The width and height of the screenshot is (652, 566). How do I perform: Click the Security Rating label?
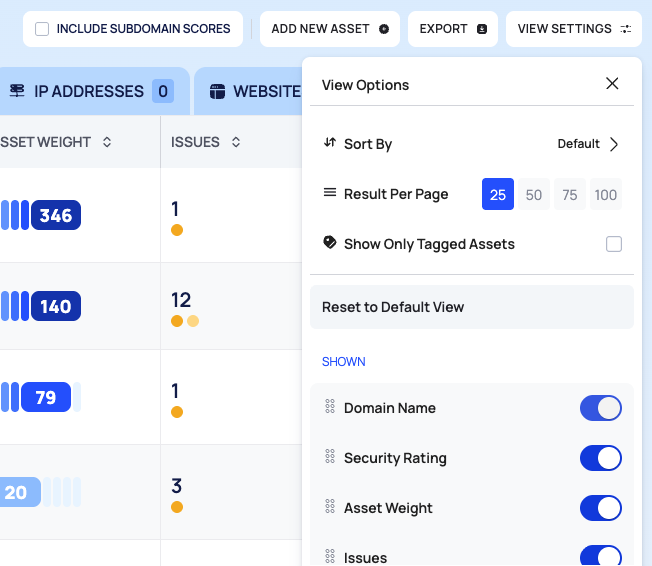(395, 458)
